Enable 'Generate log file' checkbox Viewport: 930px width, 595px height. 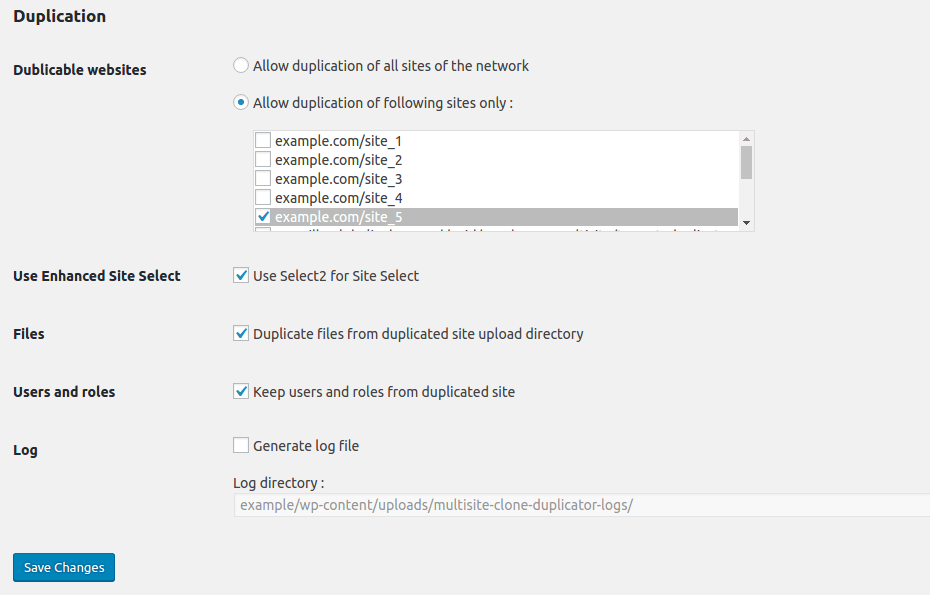(x=241, y=446)
